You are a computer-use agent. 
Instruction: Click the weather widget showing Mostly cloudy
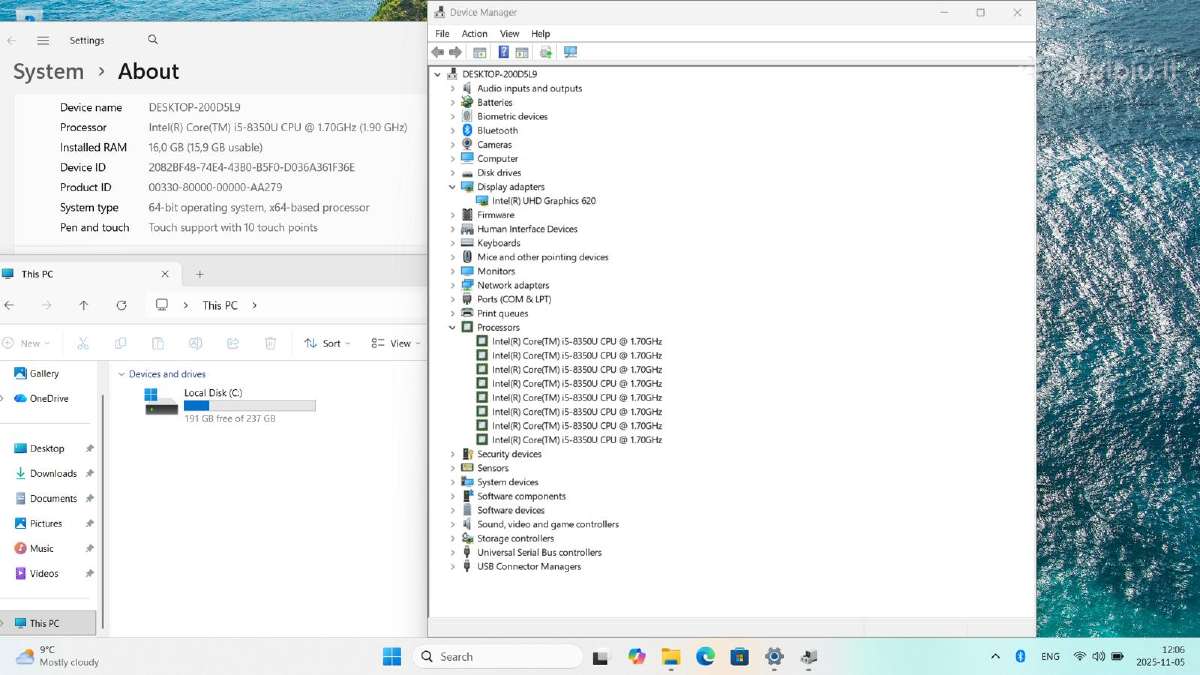click(57, 656)
